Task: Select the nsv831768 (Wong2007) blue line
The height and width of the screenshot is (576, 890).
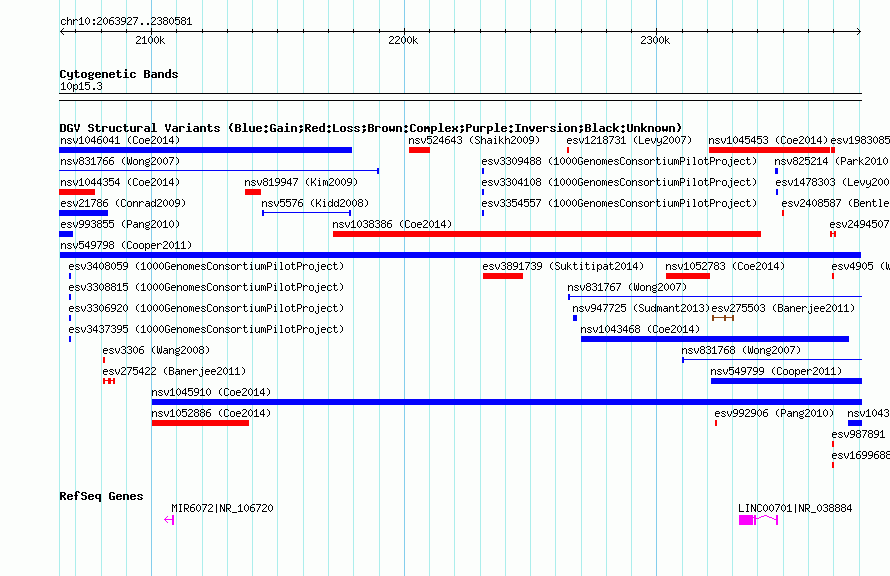Action: pyautogui.click(x=772, y=359)
